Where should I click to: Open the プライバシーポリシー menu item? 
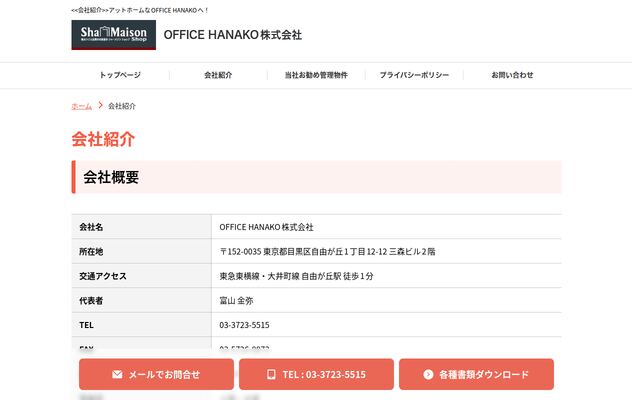[414, 75]
